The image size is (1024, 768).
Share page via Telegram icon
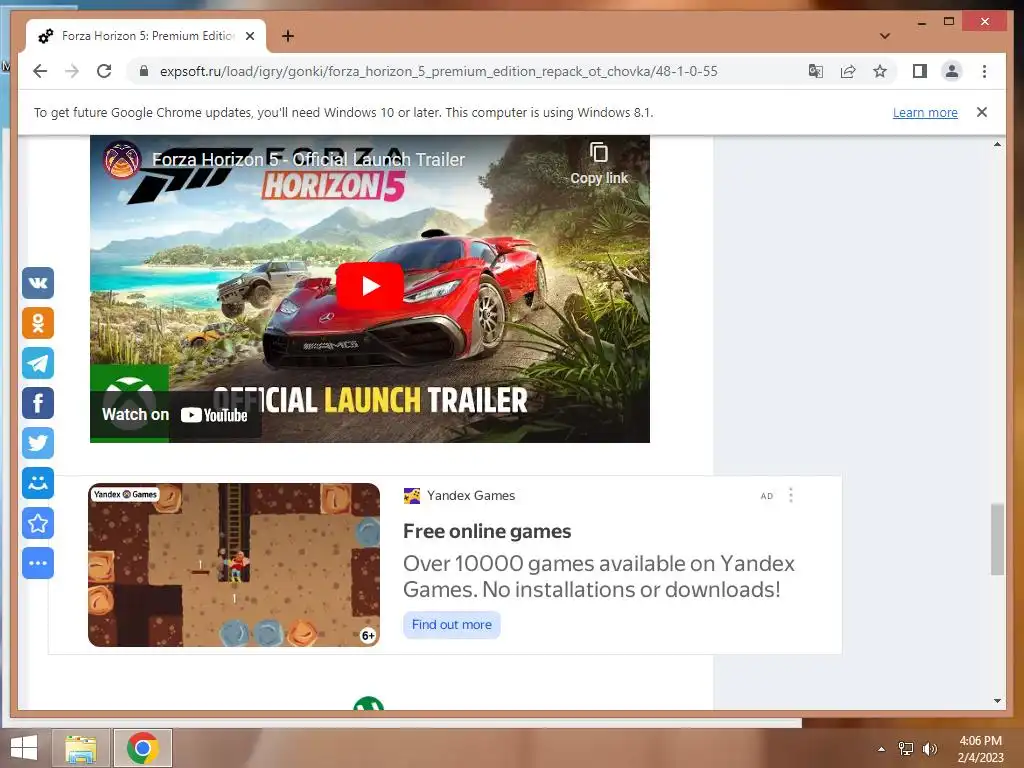pyautogui.click(x=38, y=363)
